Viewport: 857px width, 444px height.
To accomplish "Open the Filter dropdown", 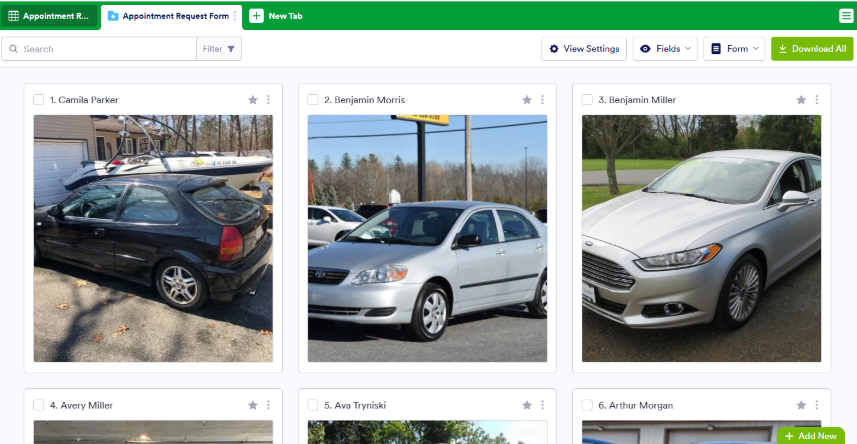I will pos(218,49).
